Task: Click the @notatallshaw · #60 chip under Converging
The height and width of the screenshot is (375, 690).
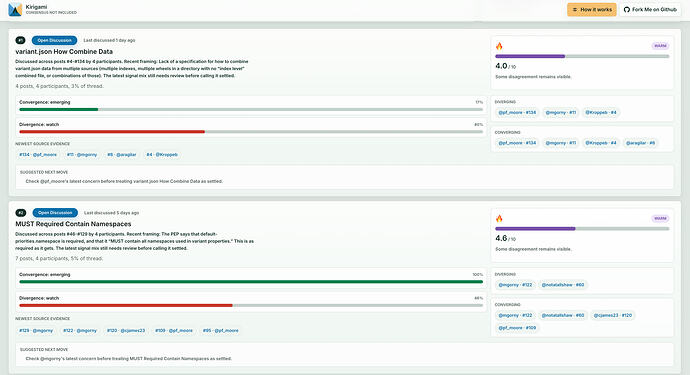Action: (563, 316)
